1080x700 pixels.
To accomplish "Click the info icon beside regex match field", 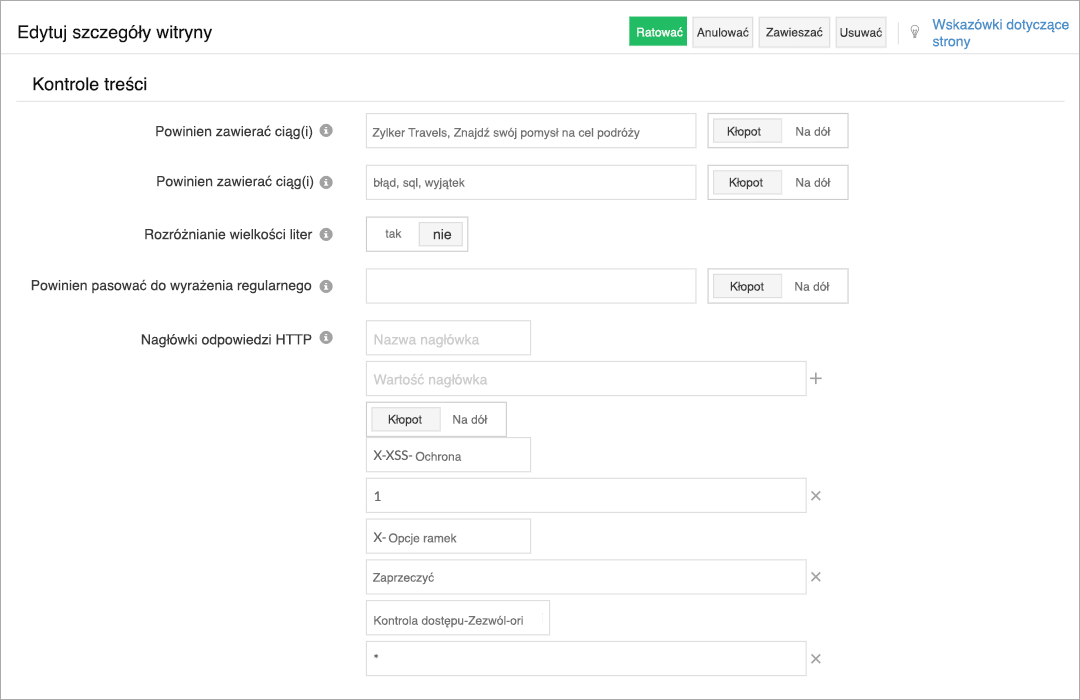I will [325, 285].
